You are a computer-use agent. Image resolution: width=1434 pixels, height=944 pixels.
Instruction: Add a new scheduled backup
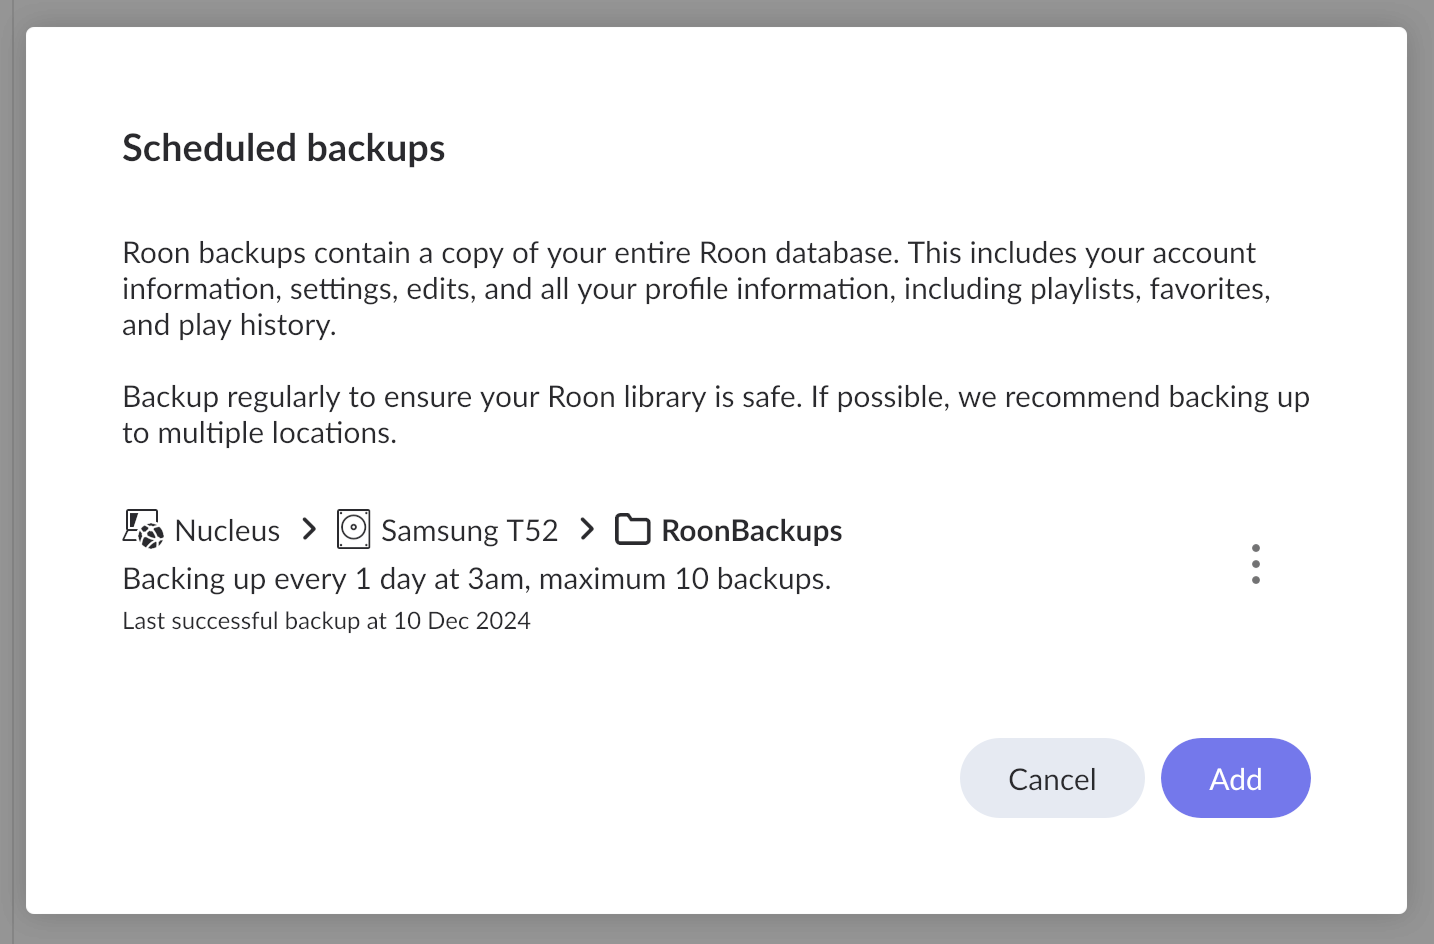[x=1235, y=778]
